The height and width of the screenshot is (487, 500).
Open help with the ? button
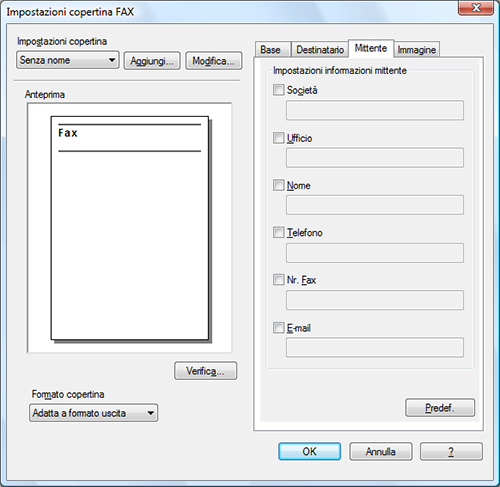click(x=451, y=451)
